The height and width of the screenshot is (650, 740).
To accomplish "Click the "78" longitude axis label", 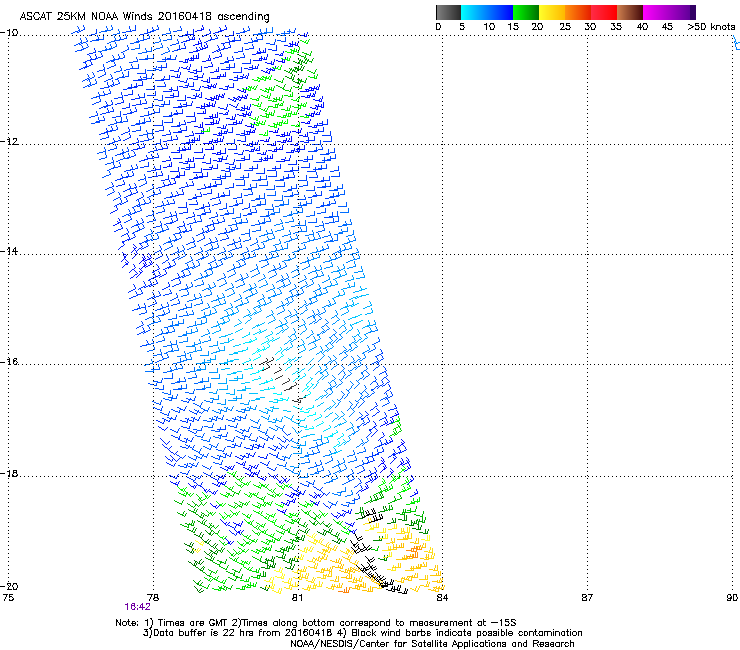I will (153, 598).
